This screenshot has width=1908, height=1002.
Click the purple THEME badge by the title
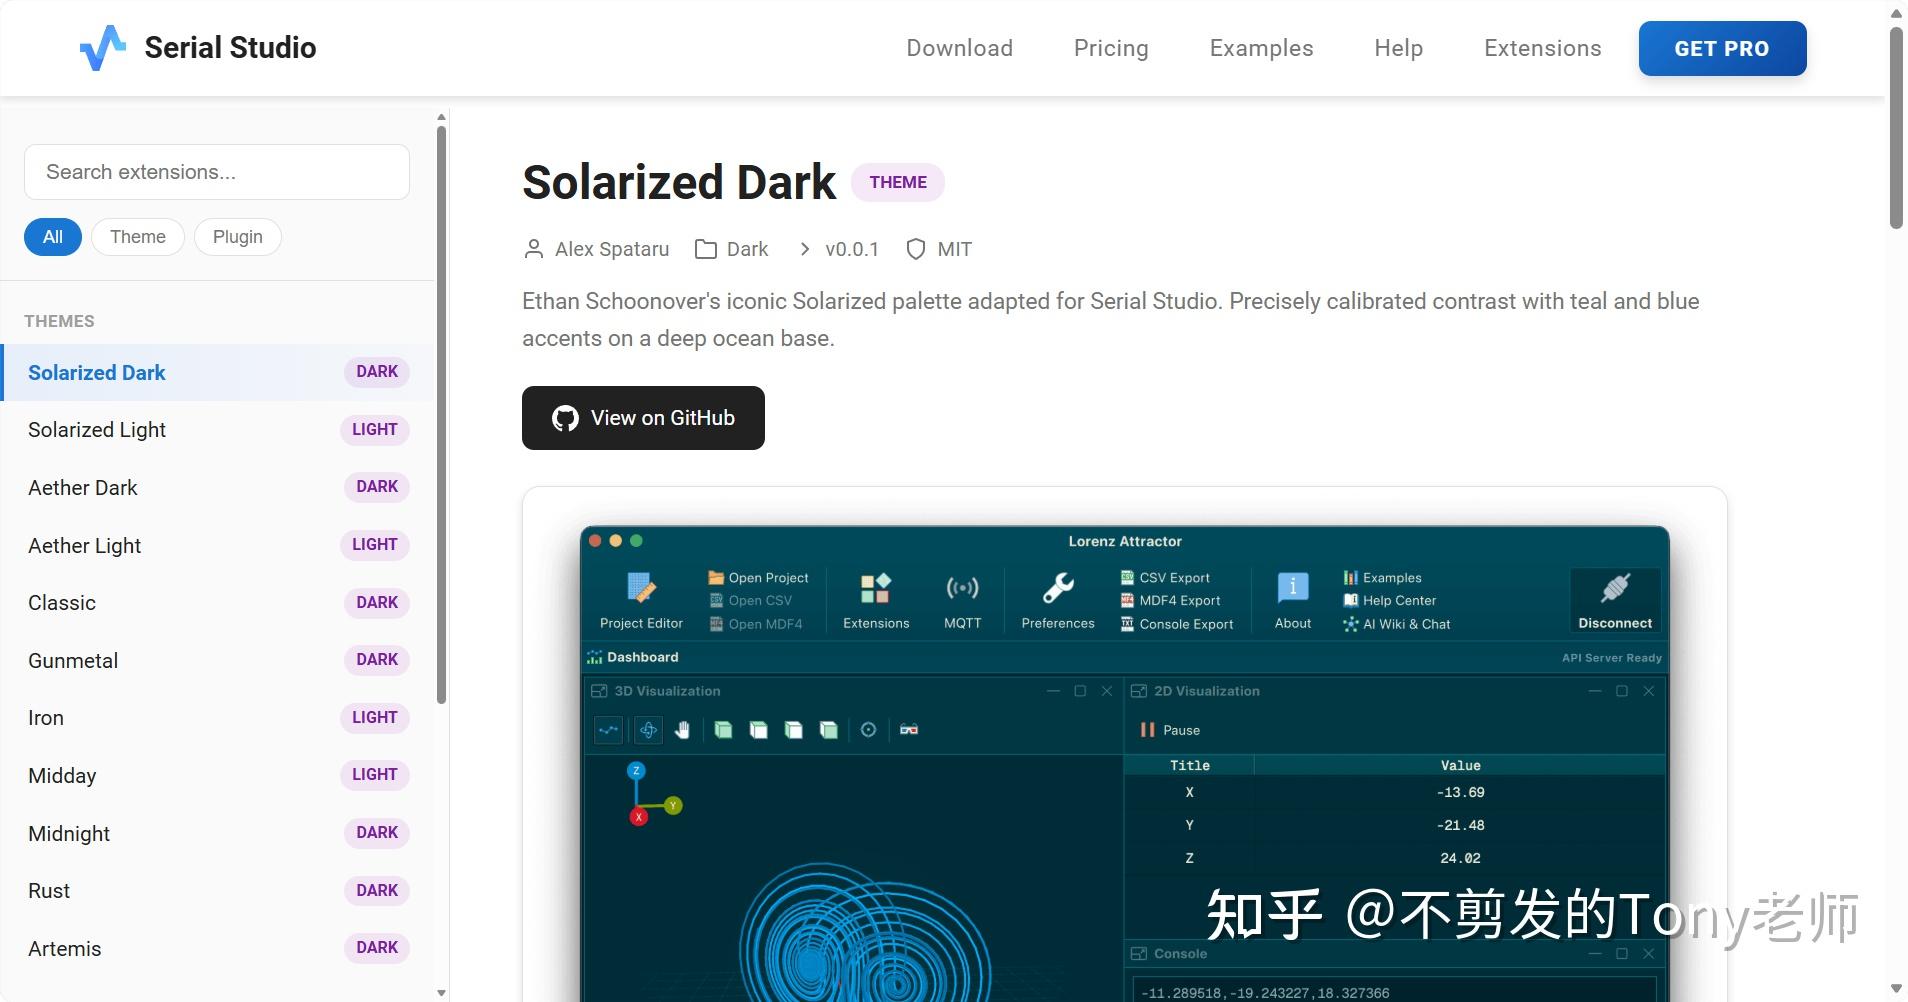898,182
